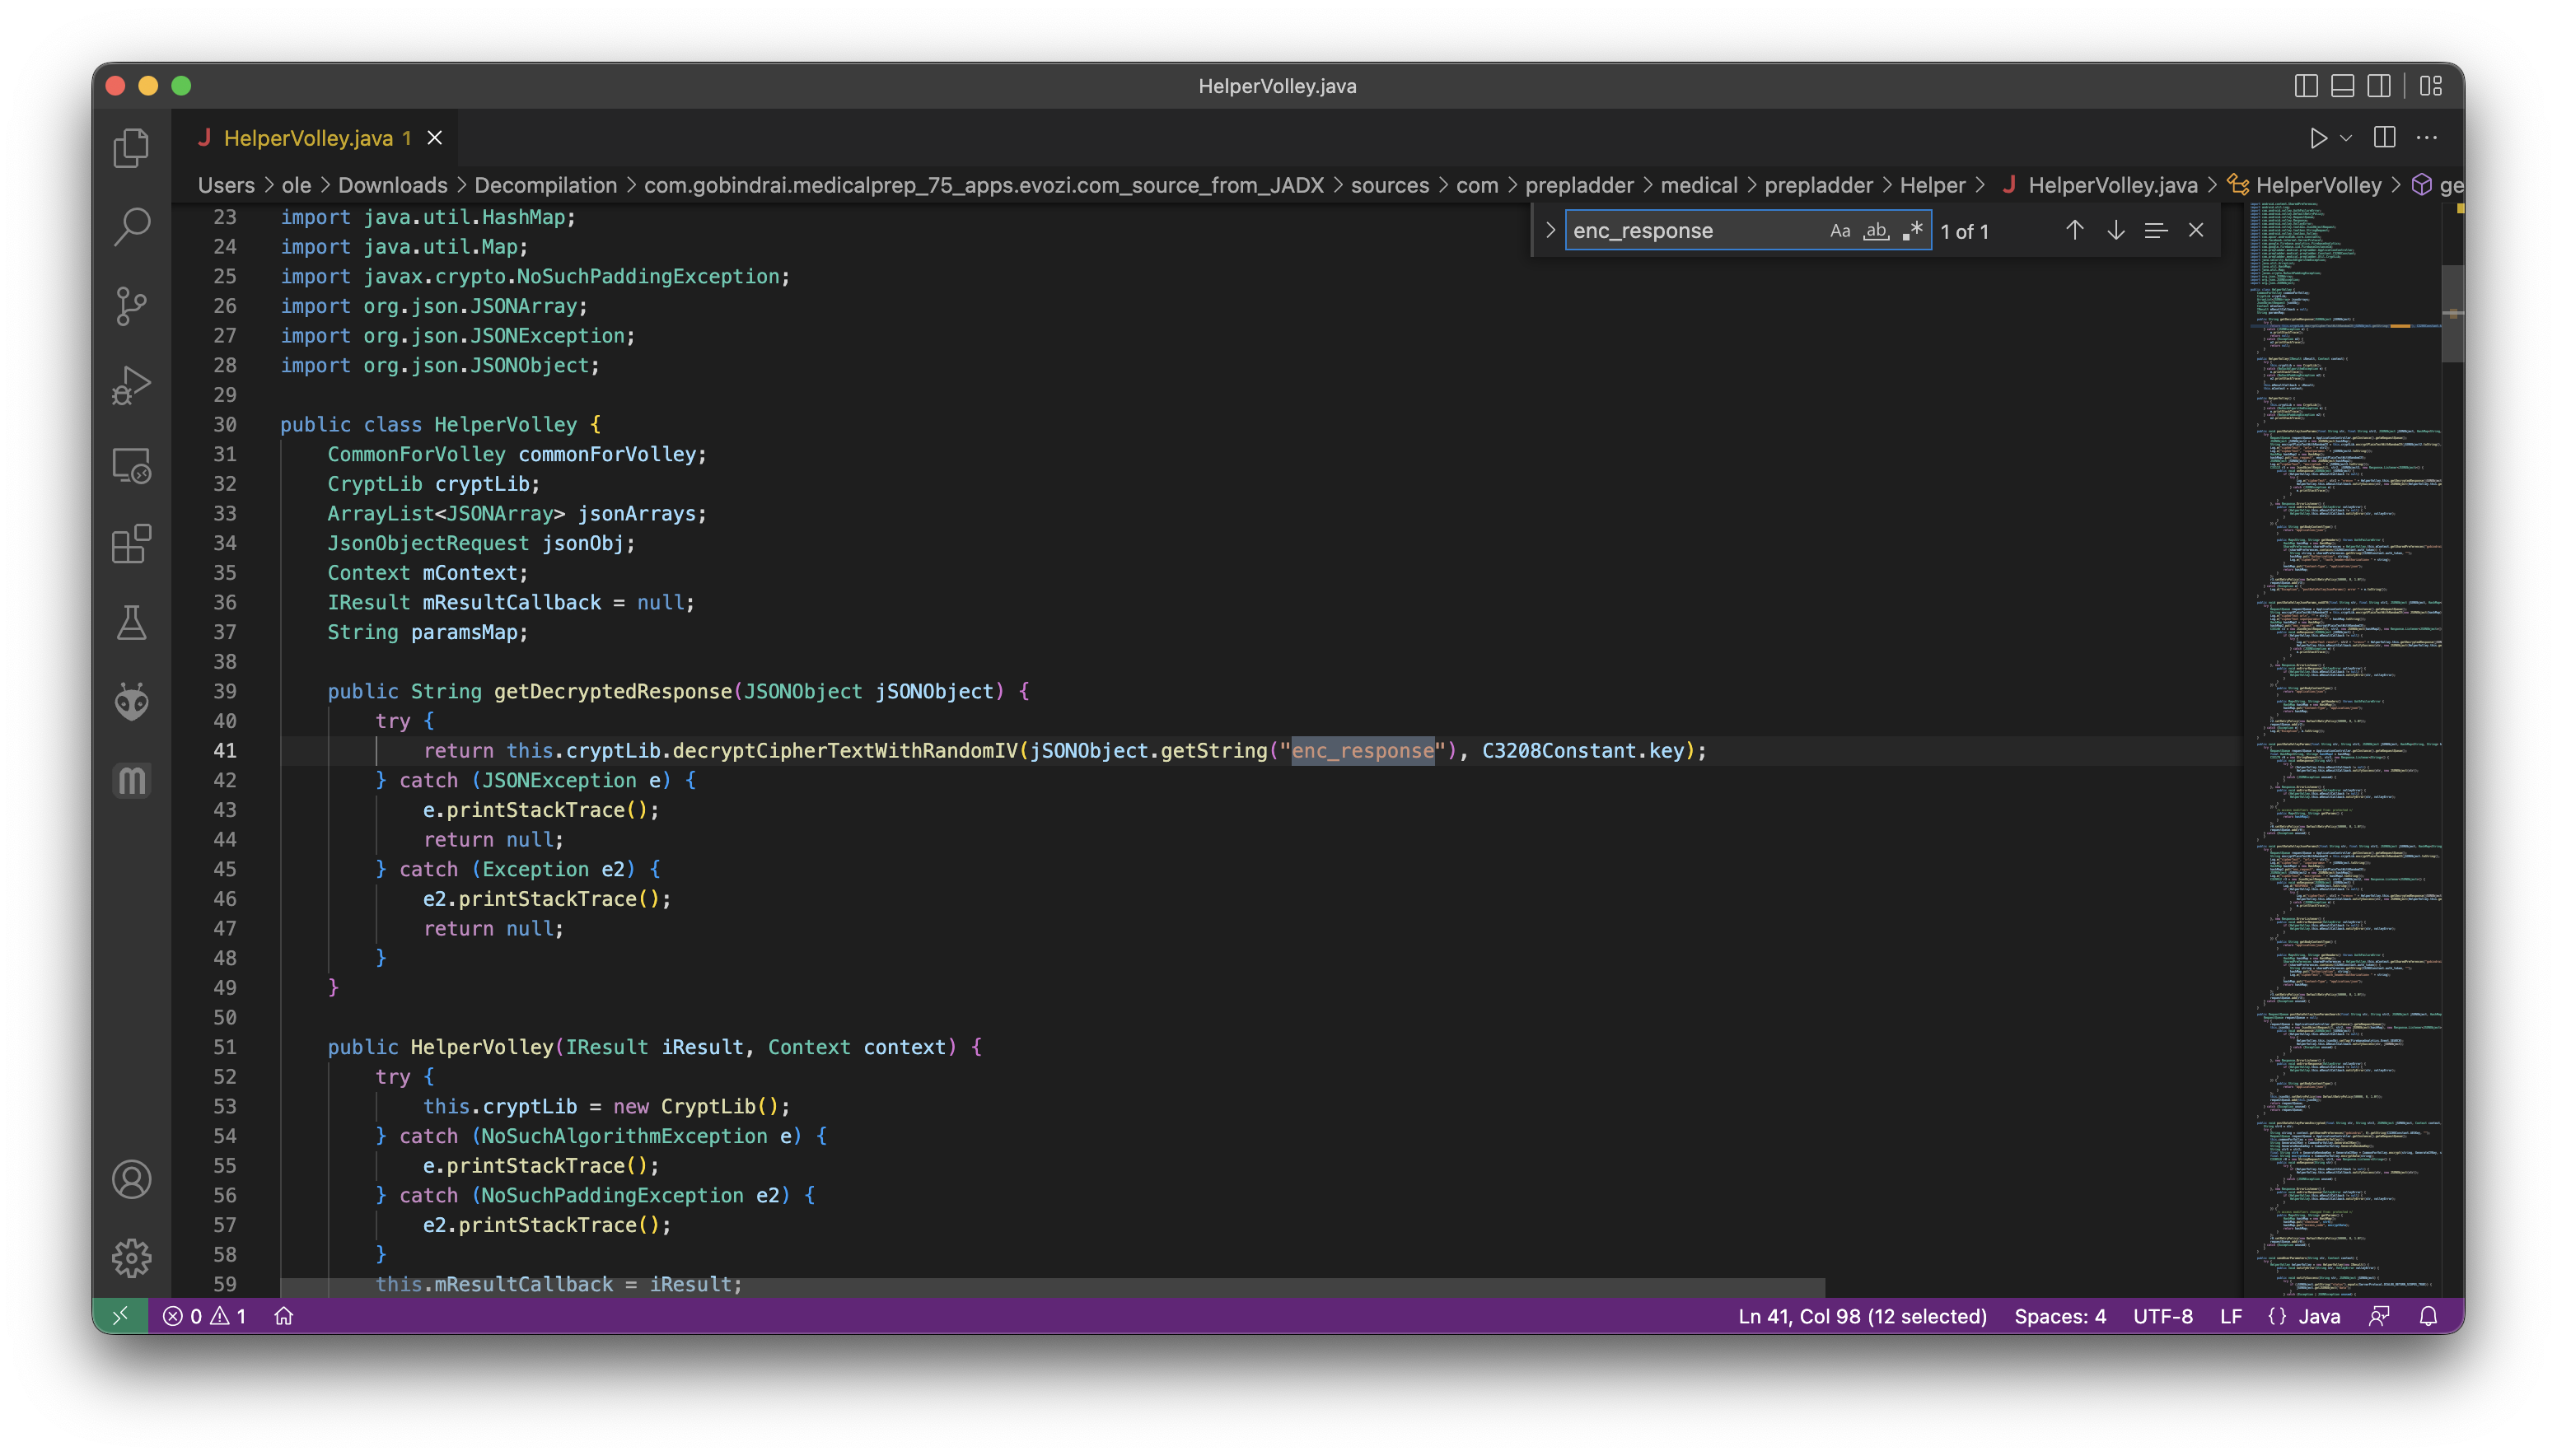2557x1456 pixels.
Task: Open the Search view in activity bar
Action: pos(131,227)
